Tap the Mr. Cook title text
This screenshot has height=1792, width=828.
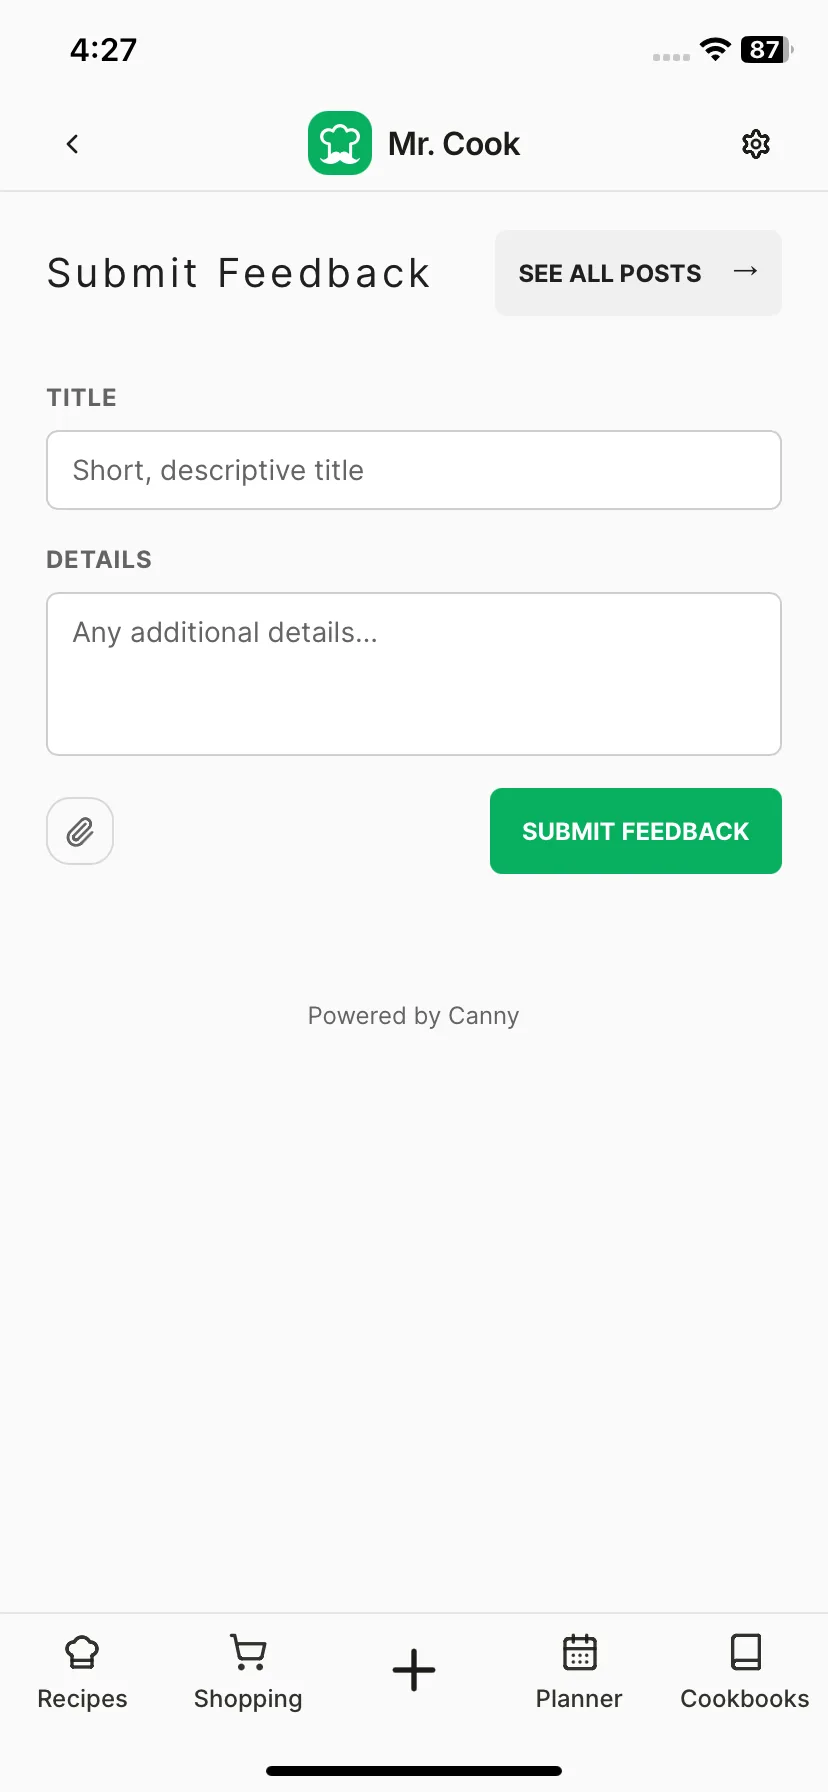pyautogui.click(x=454, y=144)
